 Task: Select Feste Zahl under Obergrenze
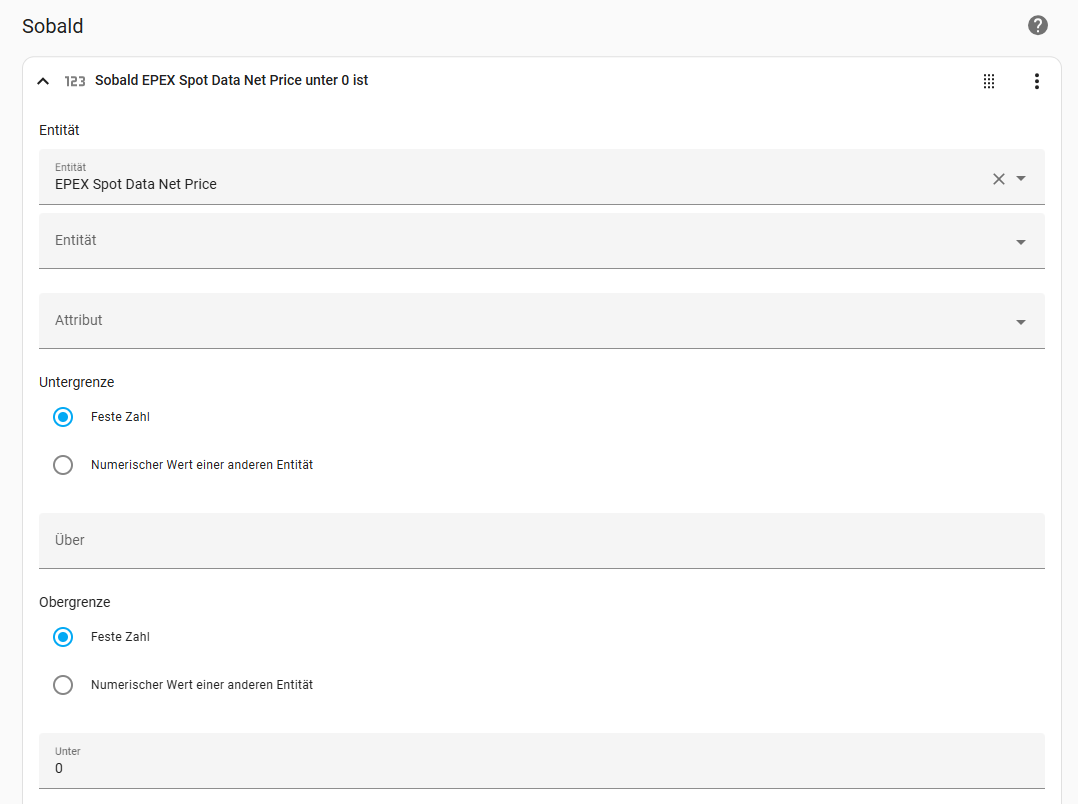tap(63, 637)
